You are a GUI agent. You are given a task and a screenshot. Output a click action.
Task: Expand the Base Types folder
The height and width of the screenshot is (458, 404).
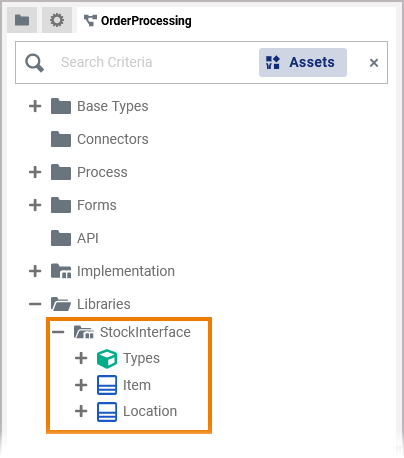pos(35,106)
